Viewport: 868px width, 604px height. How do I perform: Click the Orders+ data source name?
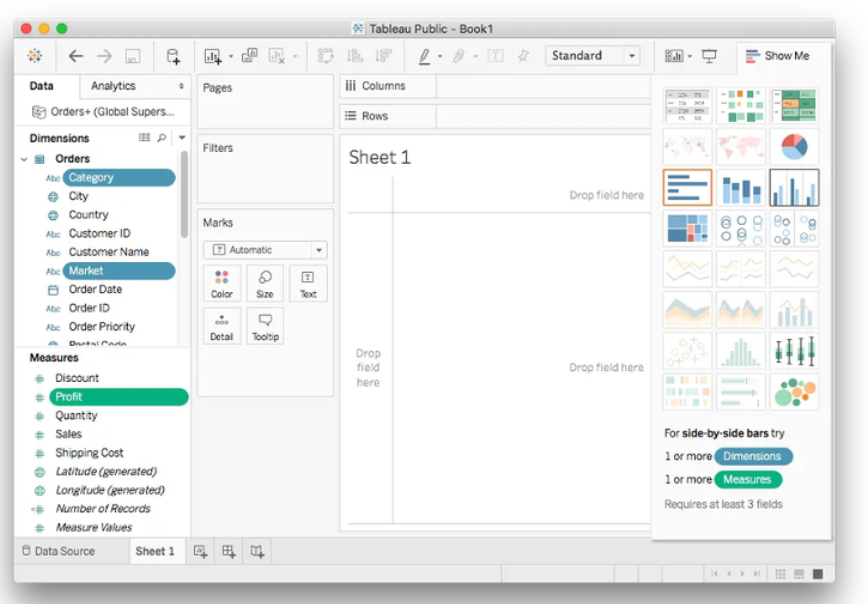coord(112,112)
